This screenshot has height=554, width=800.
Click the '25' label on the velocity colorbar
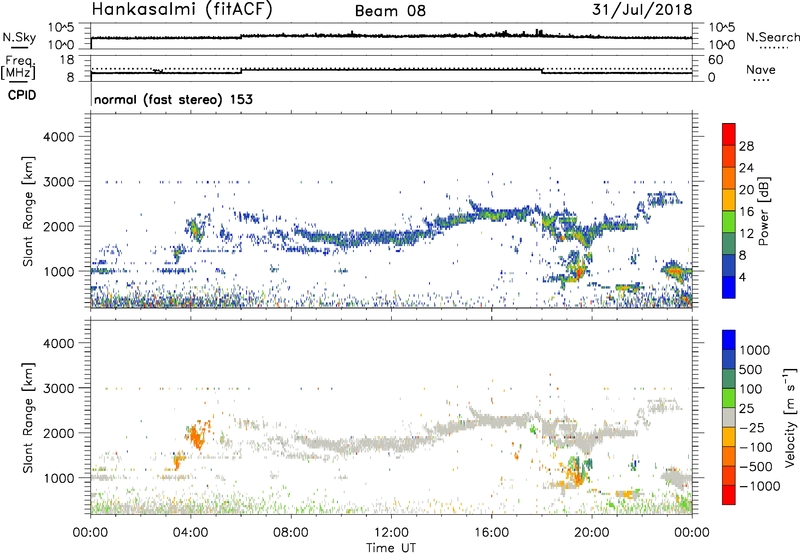tap(749, 409)
